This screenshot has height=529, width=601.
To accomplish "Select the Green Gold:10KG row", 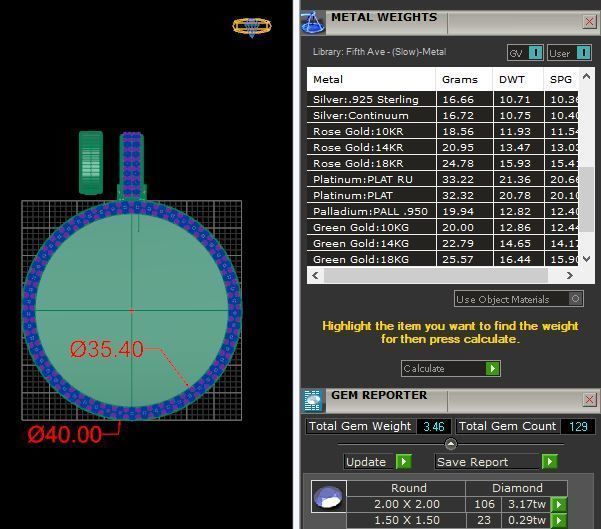I will (443, 227).
